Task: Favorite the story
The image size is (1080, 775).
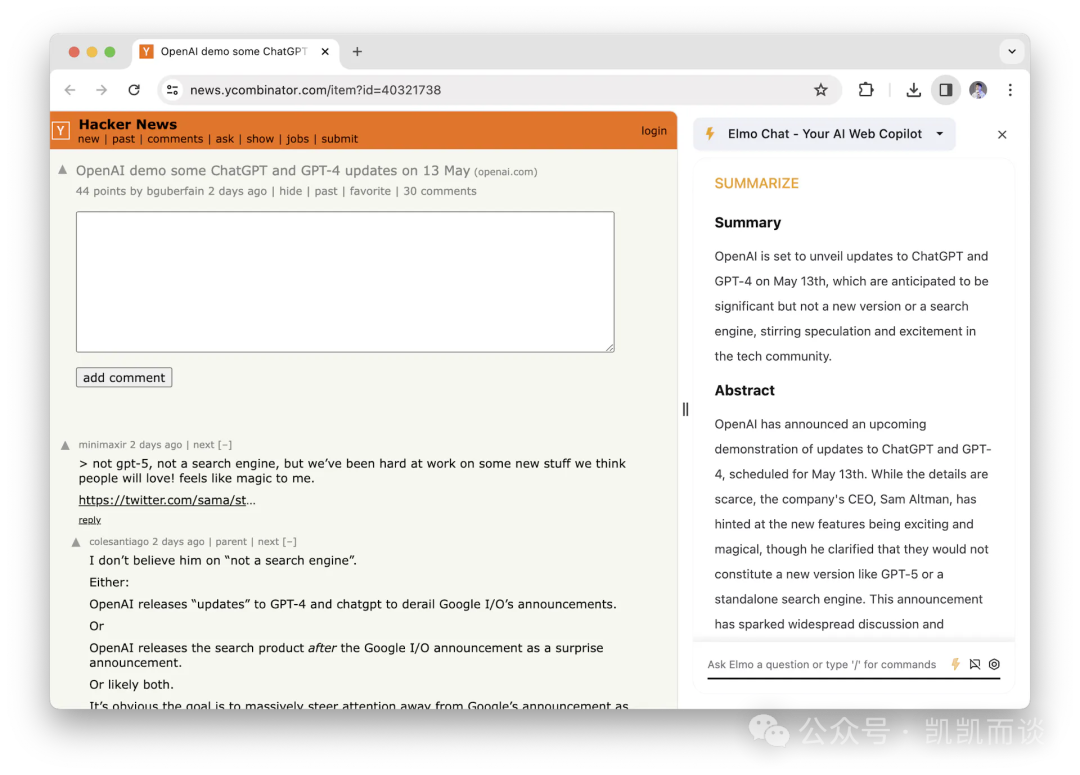Action: [370, 192]
